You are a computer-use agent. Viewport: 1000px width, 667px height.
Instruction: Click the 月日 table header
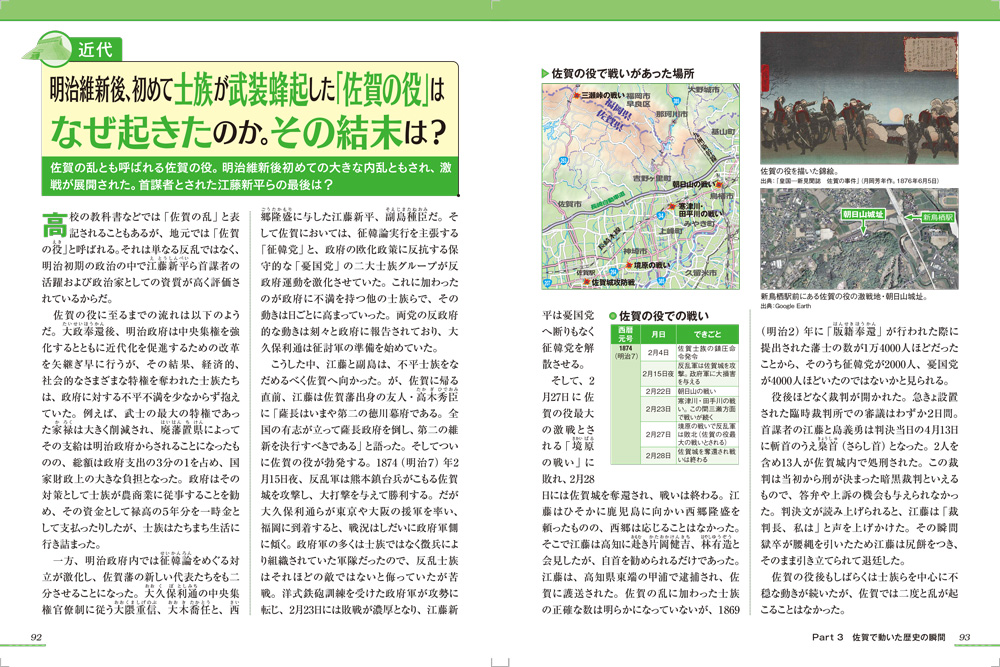point(658,334)
